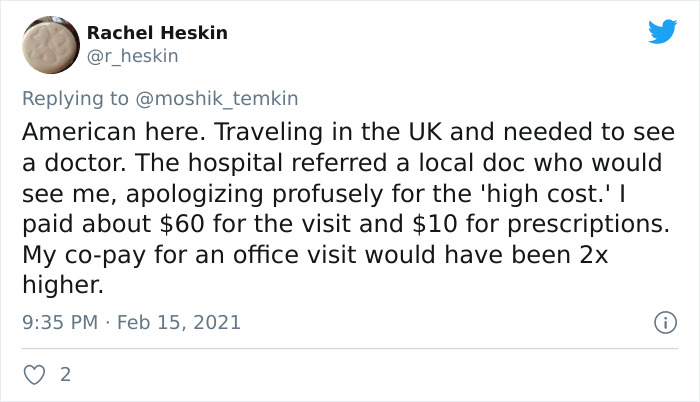Viewport: 700px width, 402px height.
Task: Click the @r_heskin handle
Action: [133, 56]
